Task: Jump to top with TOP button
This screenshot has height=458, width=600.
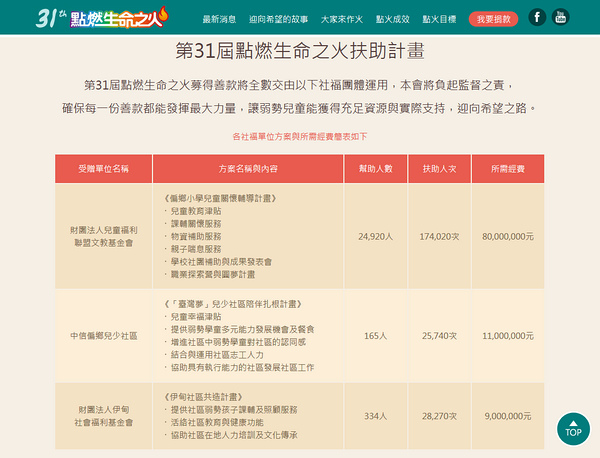Action: click(573, 429)
